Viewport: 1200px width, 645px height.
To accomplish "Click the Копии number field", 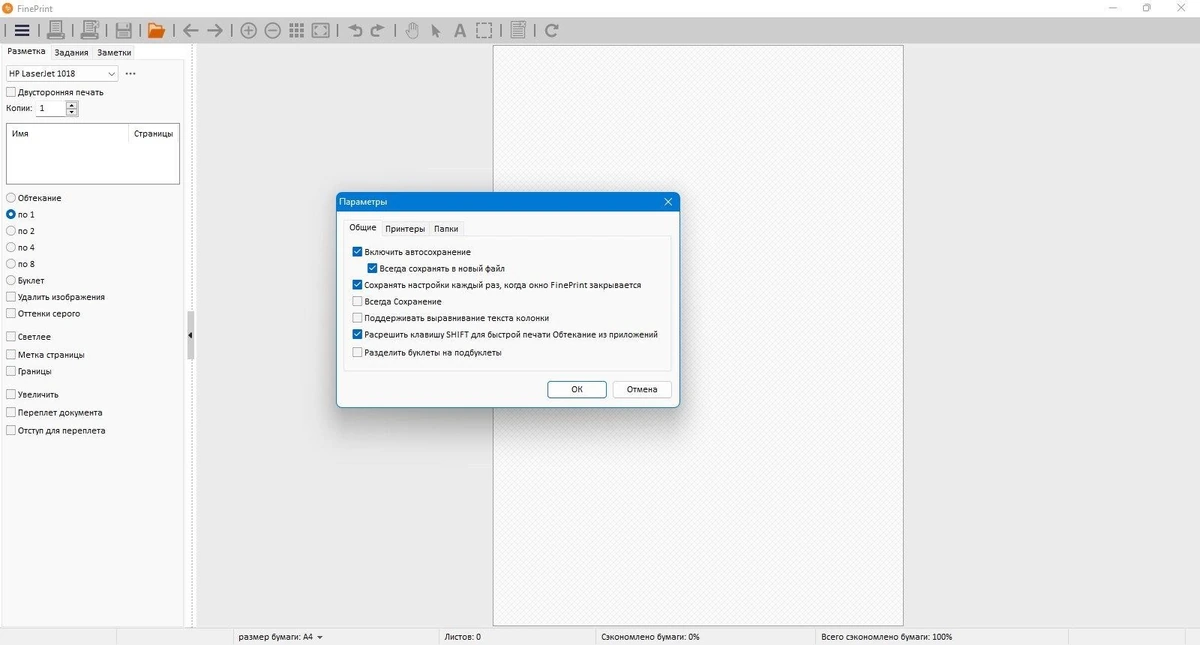I will point(51,108).
